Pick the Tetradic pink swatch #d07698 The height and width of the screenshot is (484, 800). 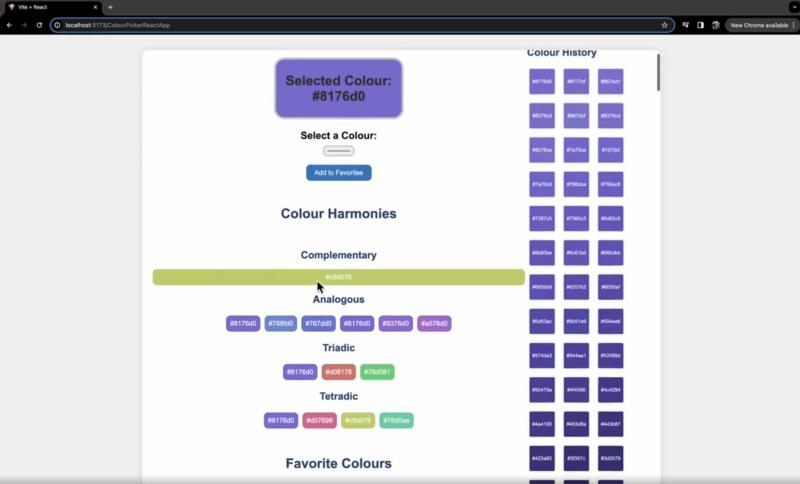[319, 420]
